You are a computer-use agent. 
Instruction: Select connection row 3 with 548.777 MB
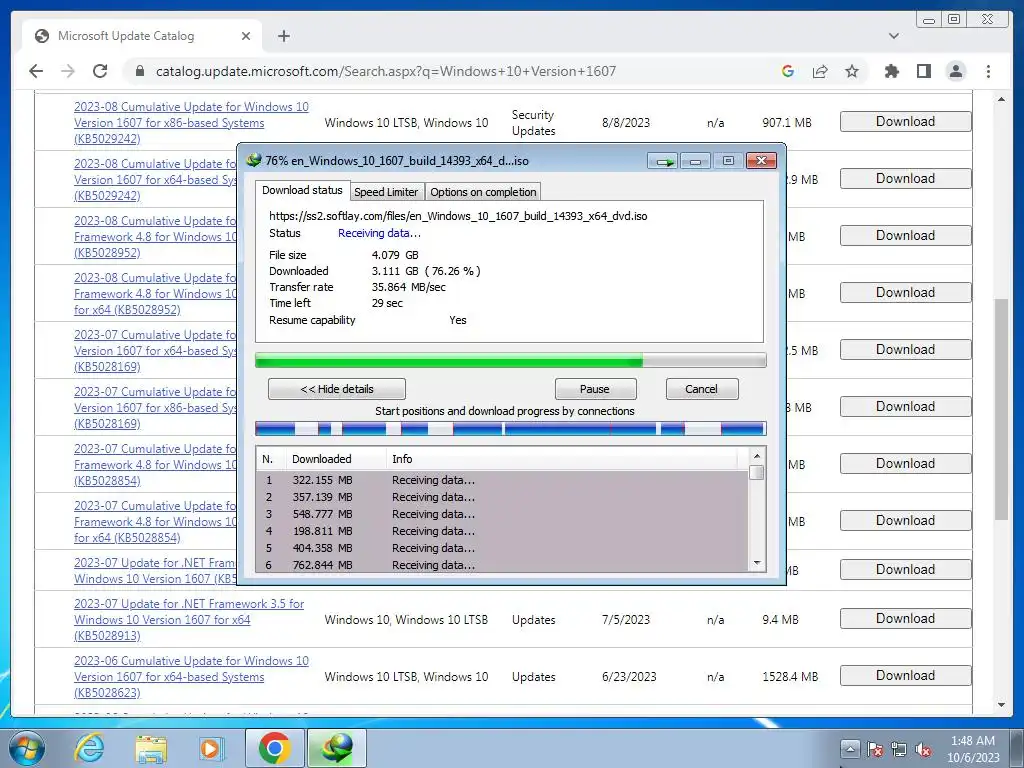(x=502, y=514)
